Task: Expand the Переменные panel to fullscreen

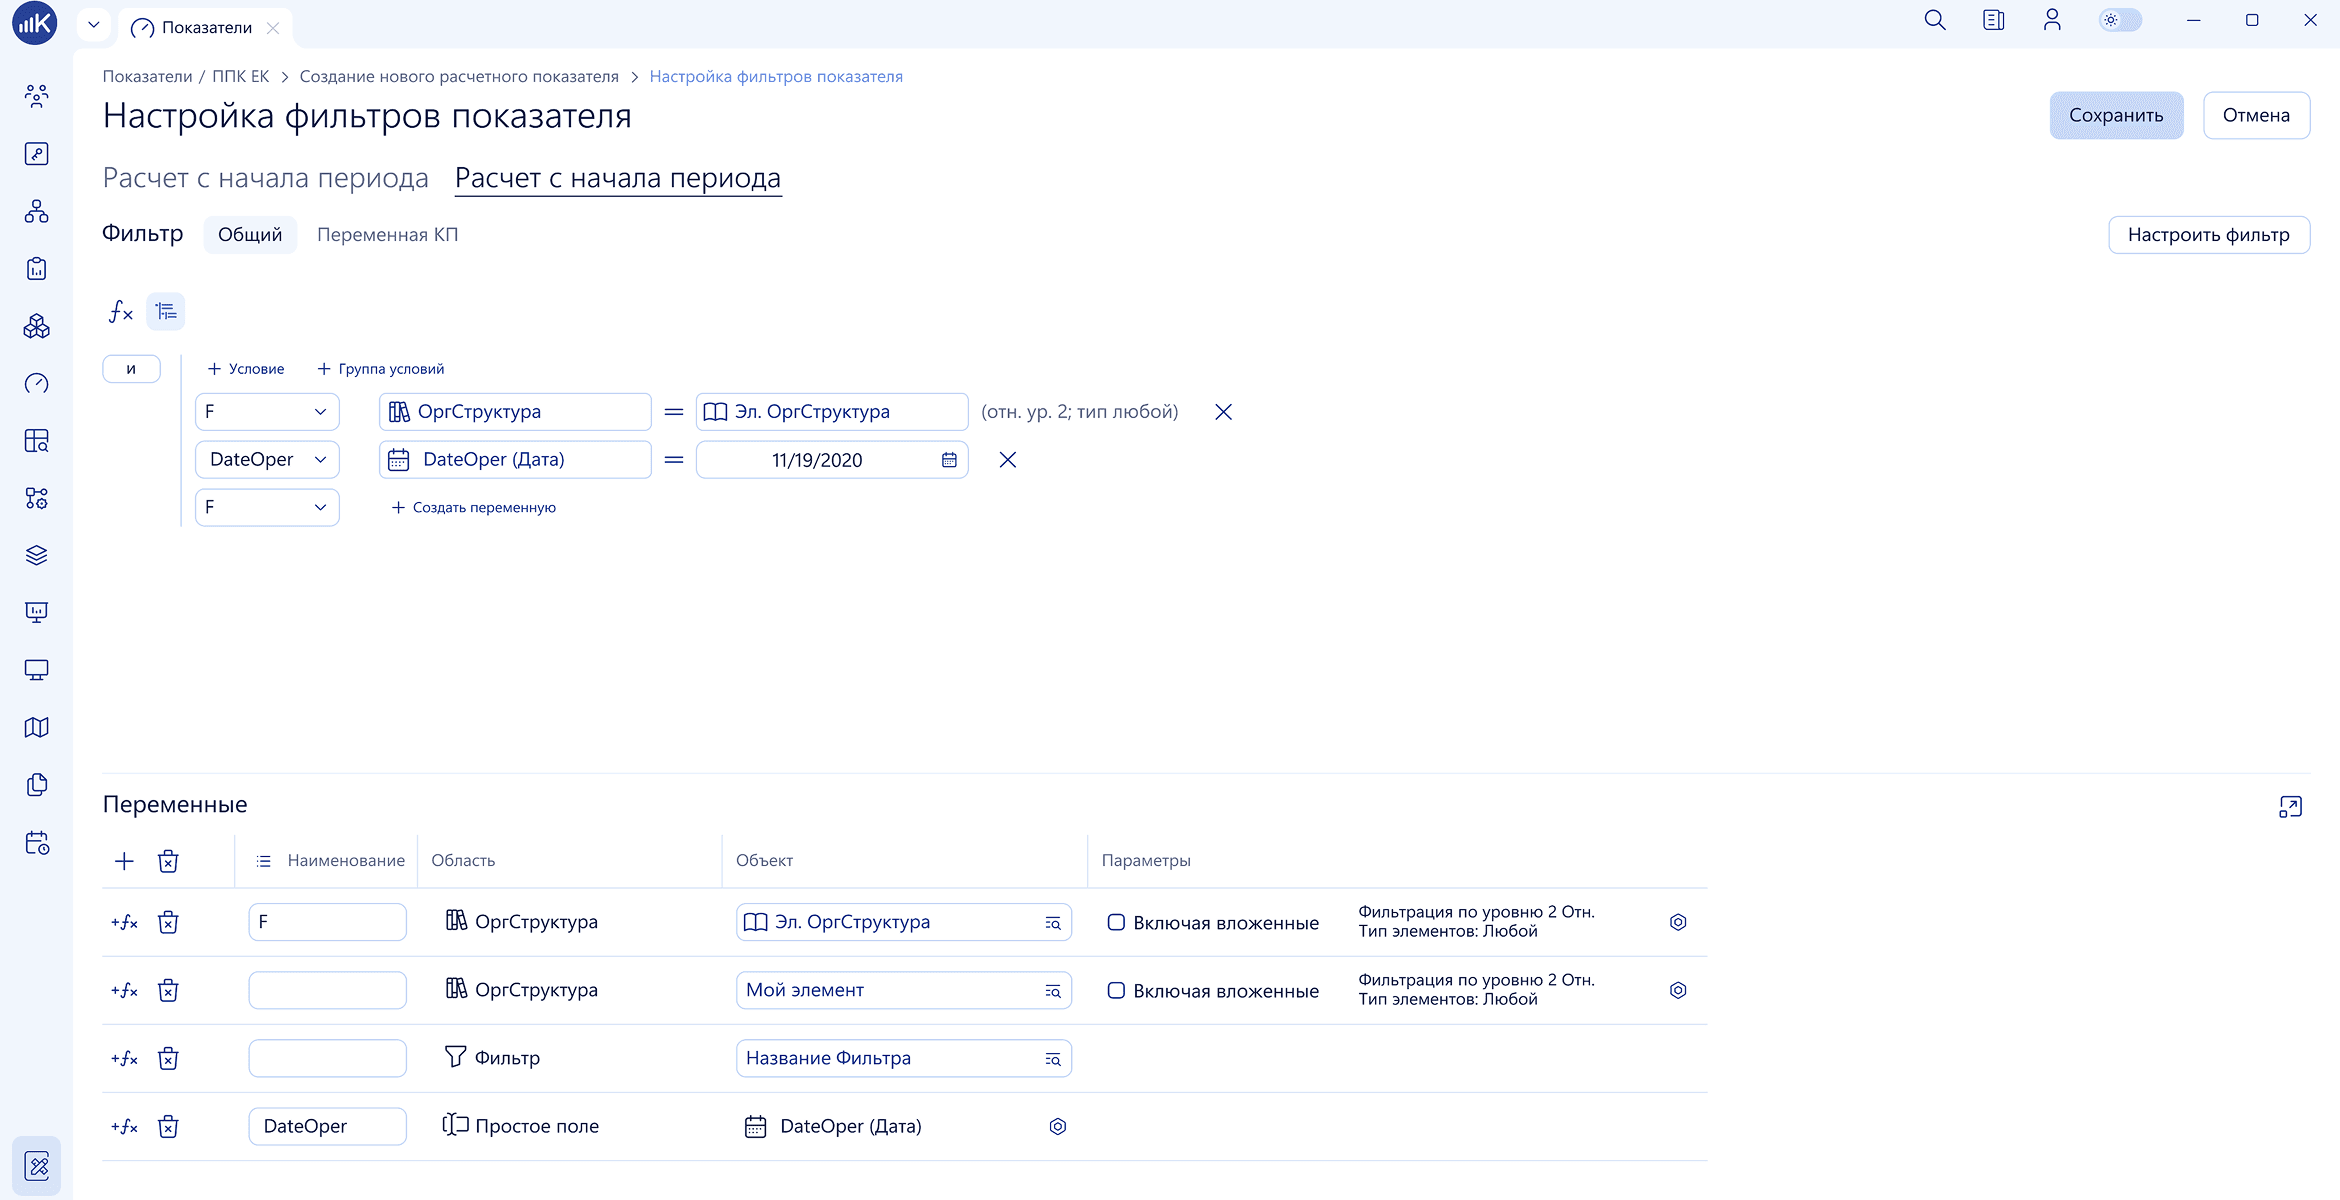Action: (2290, 807)
